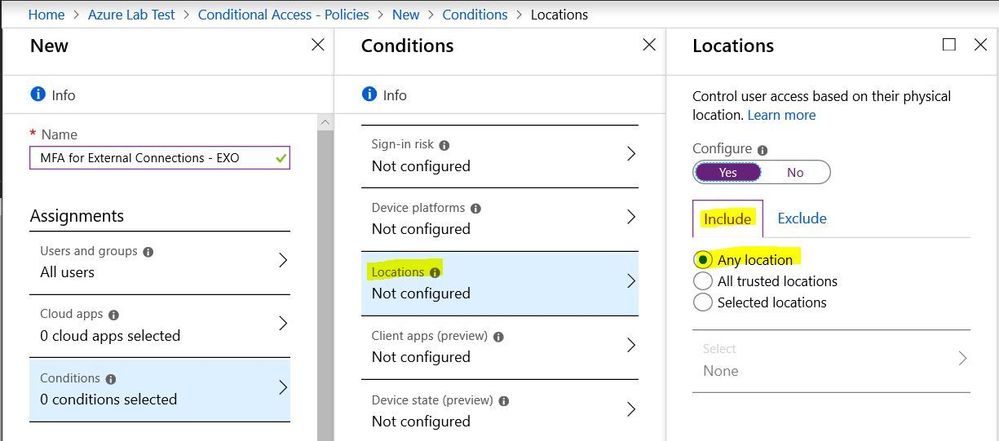Click the policy Name input field
Screen dimensions: 999x441
point(159,157)
